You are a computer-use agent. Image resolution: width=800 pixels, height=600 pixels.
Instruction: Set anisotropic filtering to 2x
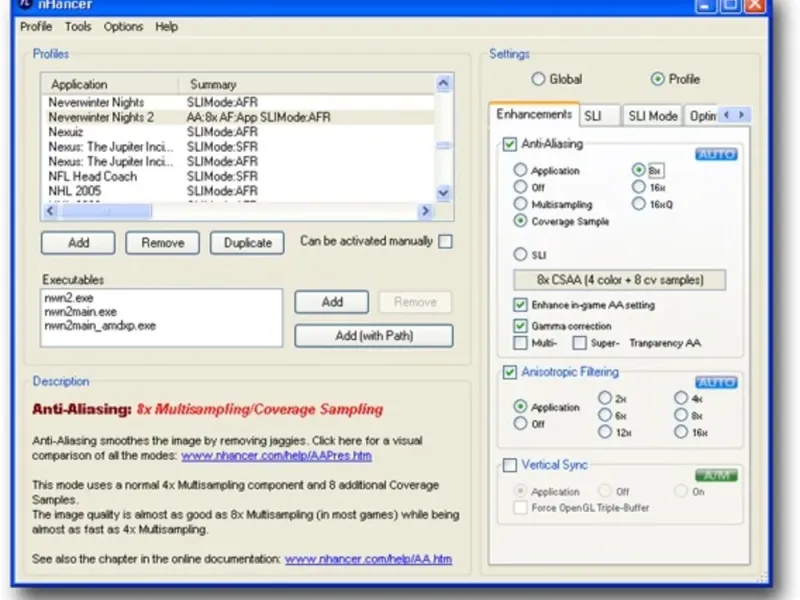pyautogui.click(x=605, y=397)
